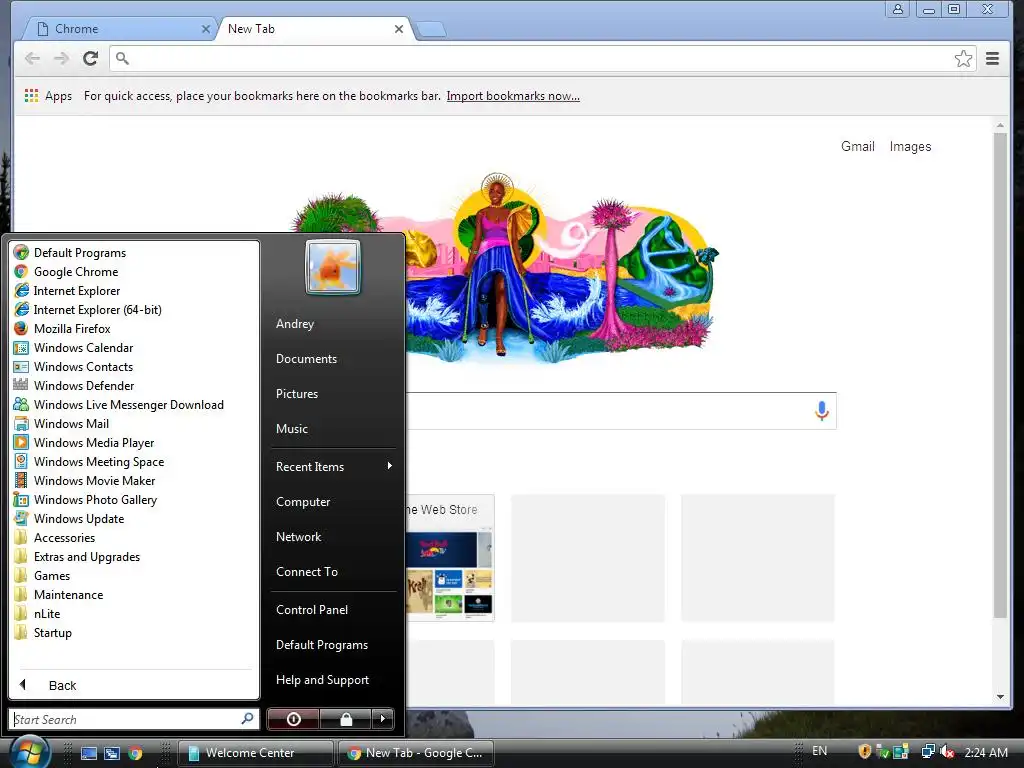This screenshot has width=1024, height=768.
Task: Open the Gmail link
Action: 857,146
